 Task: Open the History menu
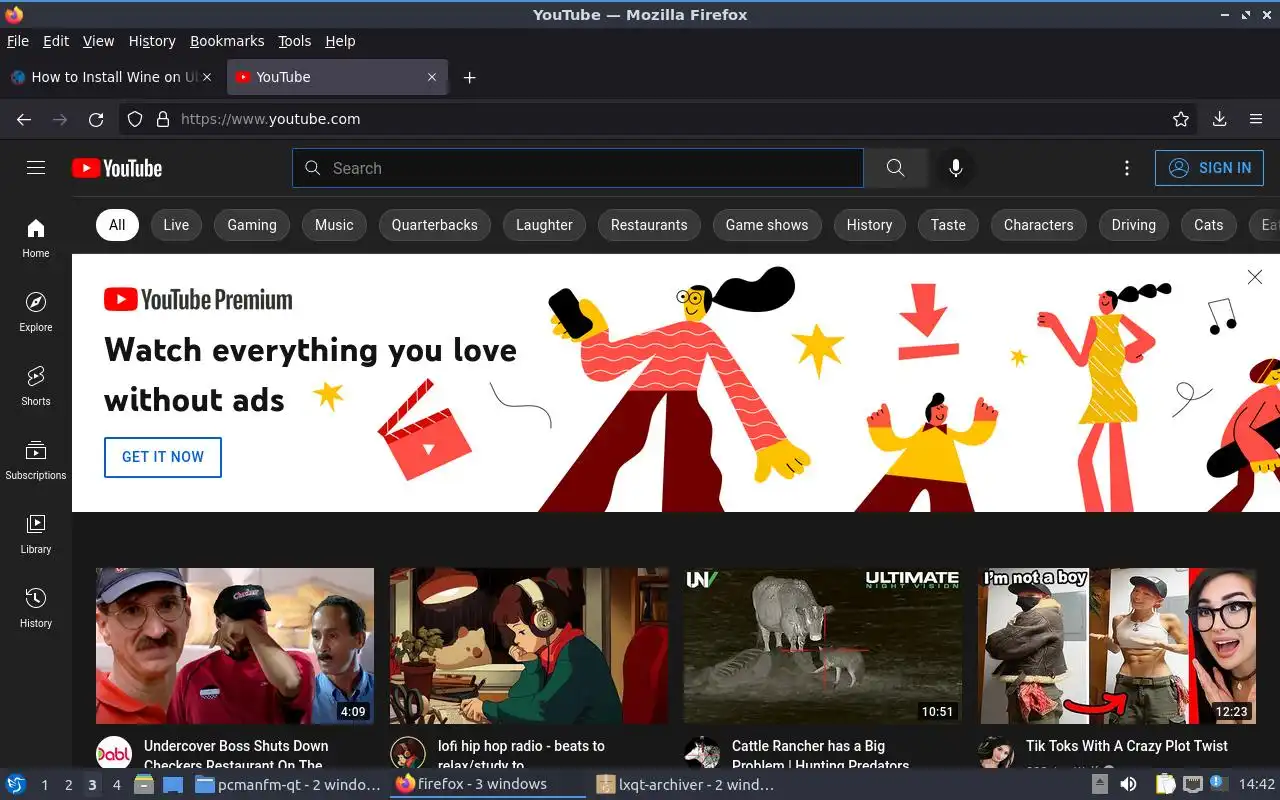[x=152, y=41]
